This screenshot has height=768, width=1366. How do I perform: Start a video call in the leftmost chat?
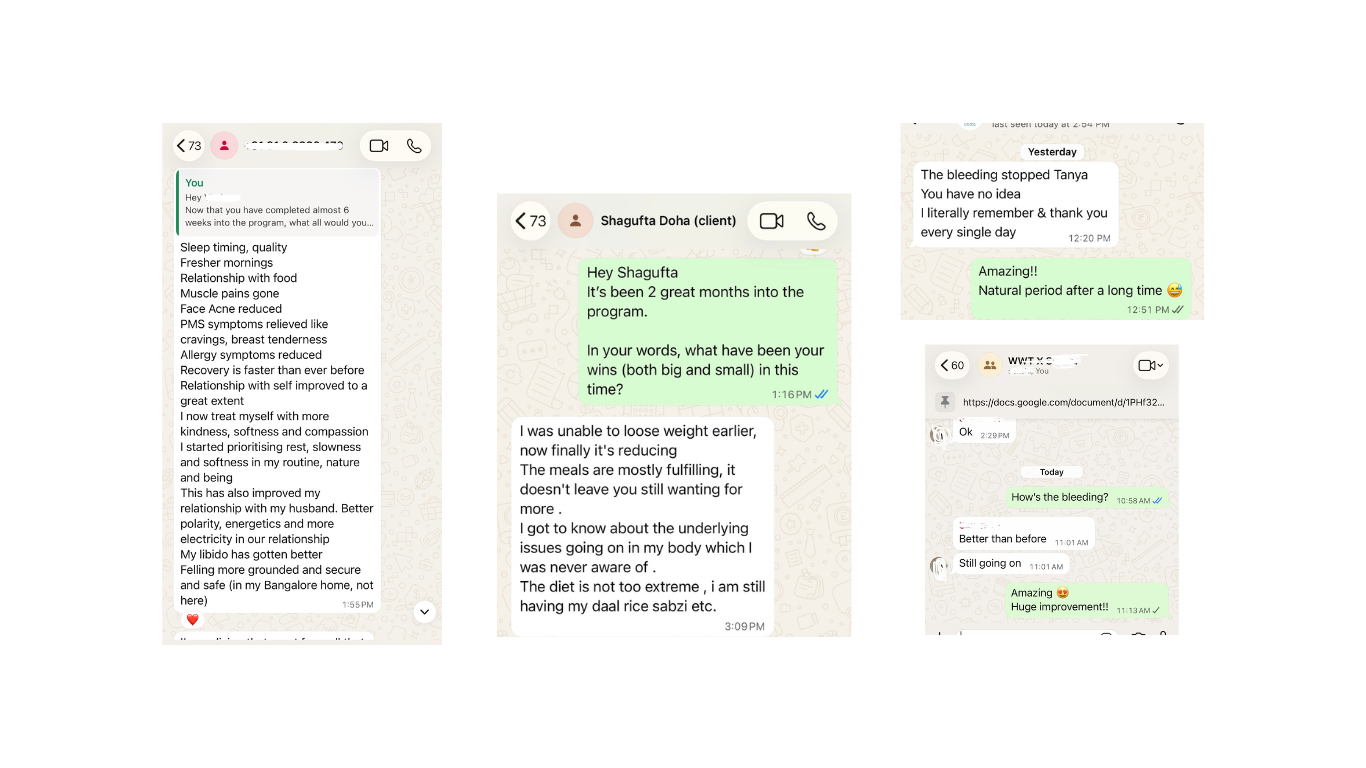click(379, 146)
